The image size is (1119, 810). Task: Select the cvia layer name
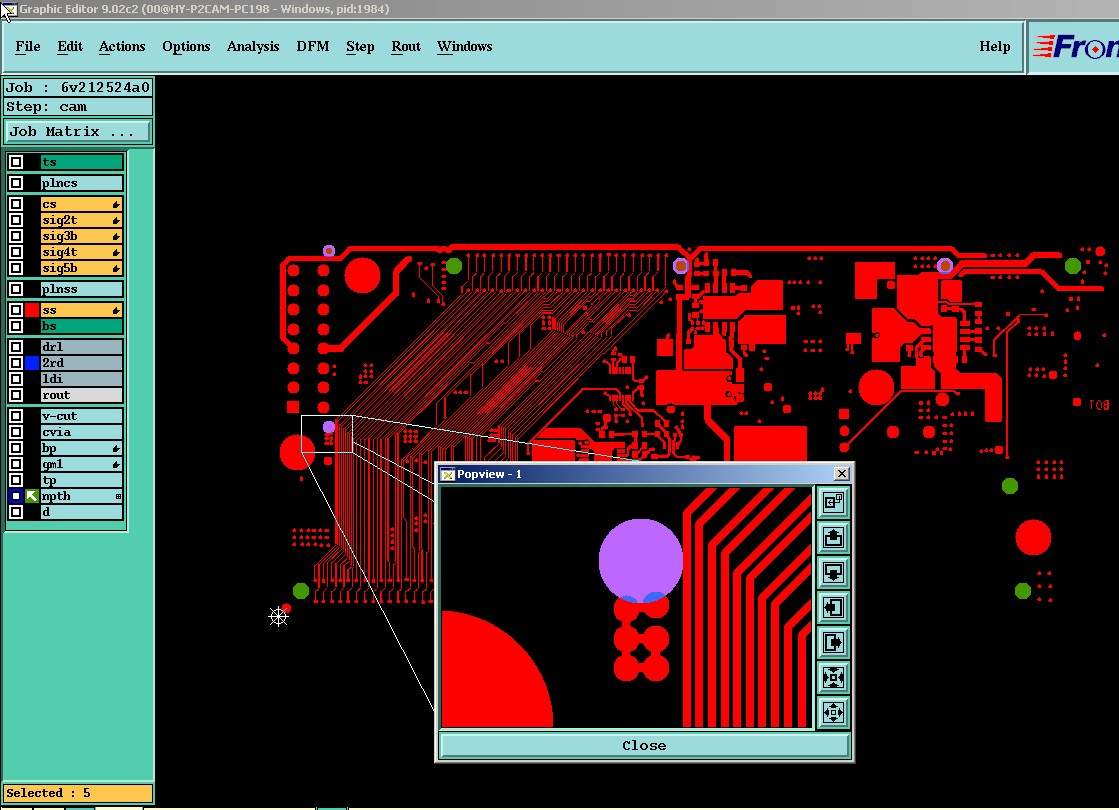[81, 432]
